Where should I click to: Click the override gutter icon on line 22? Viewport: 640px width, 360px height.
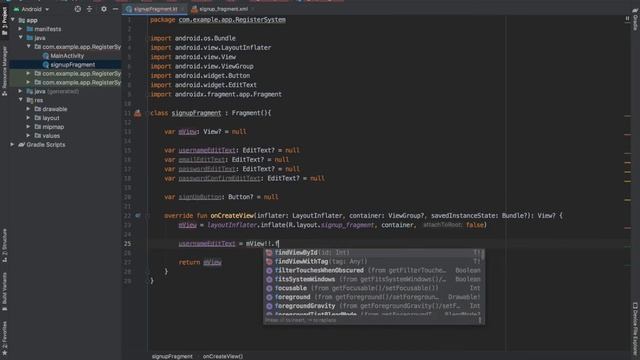tap(138, 215)
